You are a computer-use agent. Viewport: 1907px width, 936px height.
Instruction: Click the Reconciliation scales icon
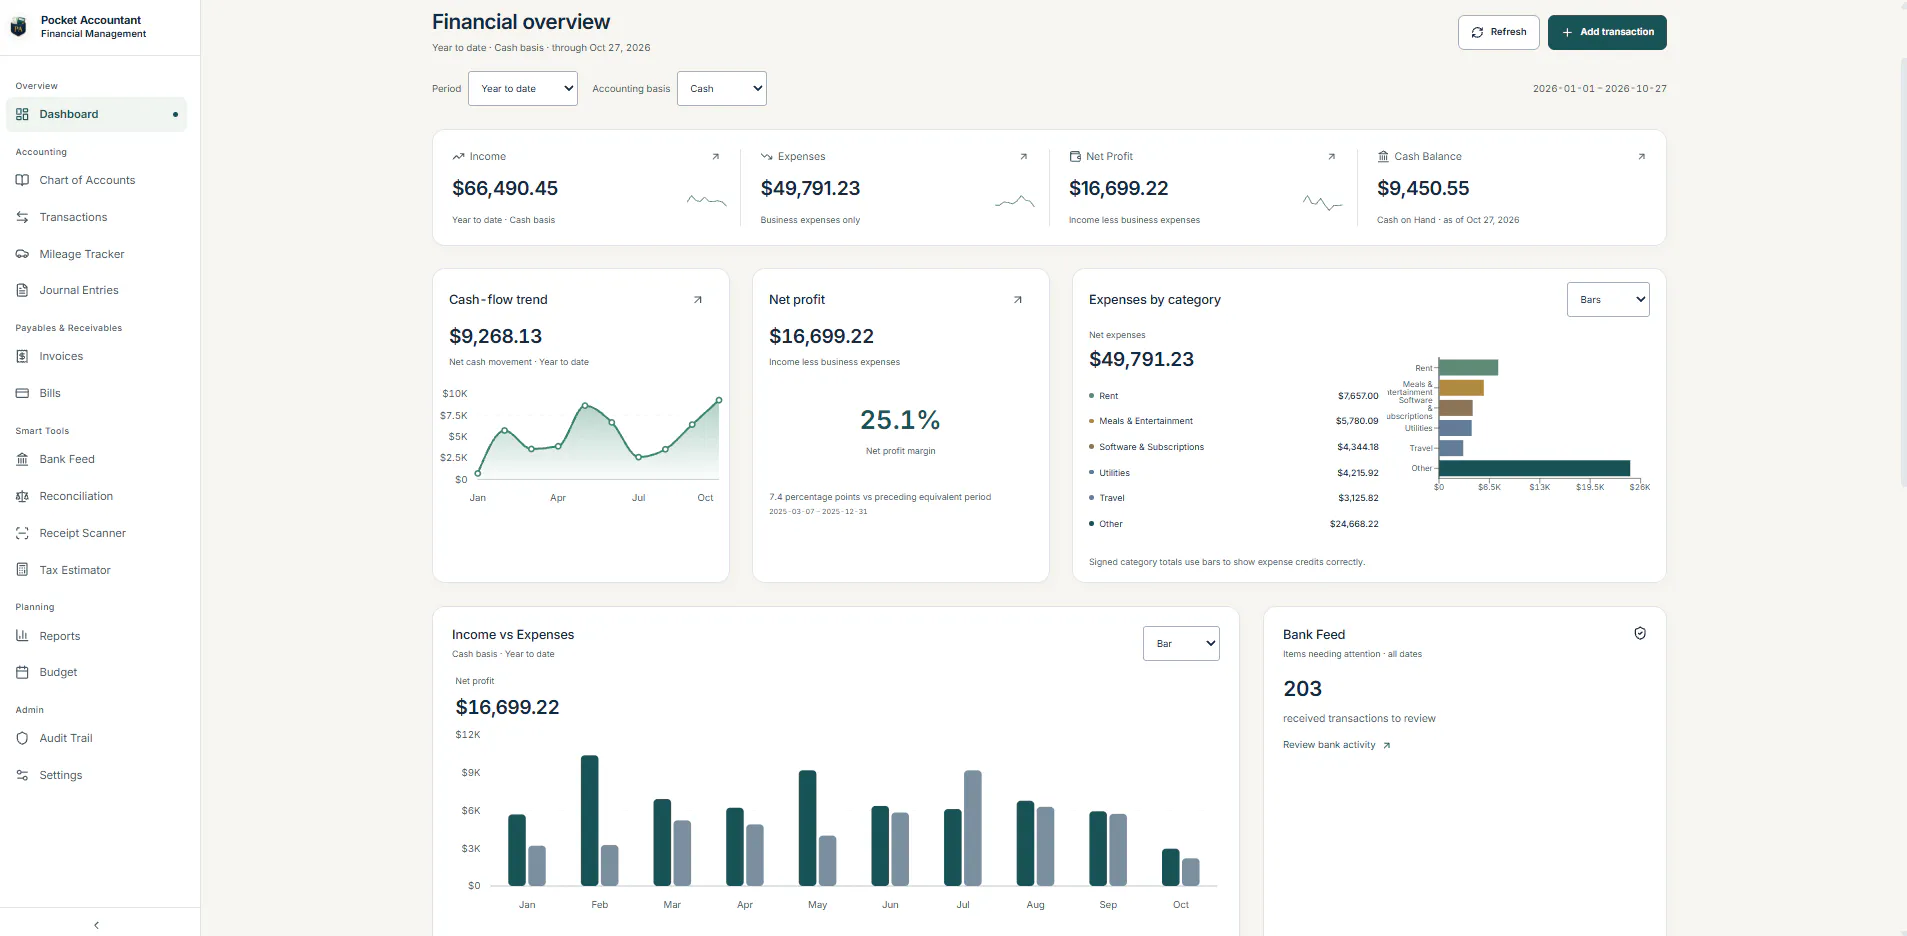[x=22, y=496]
